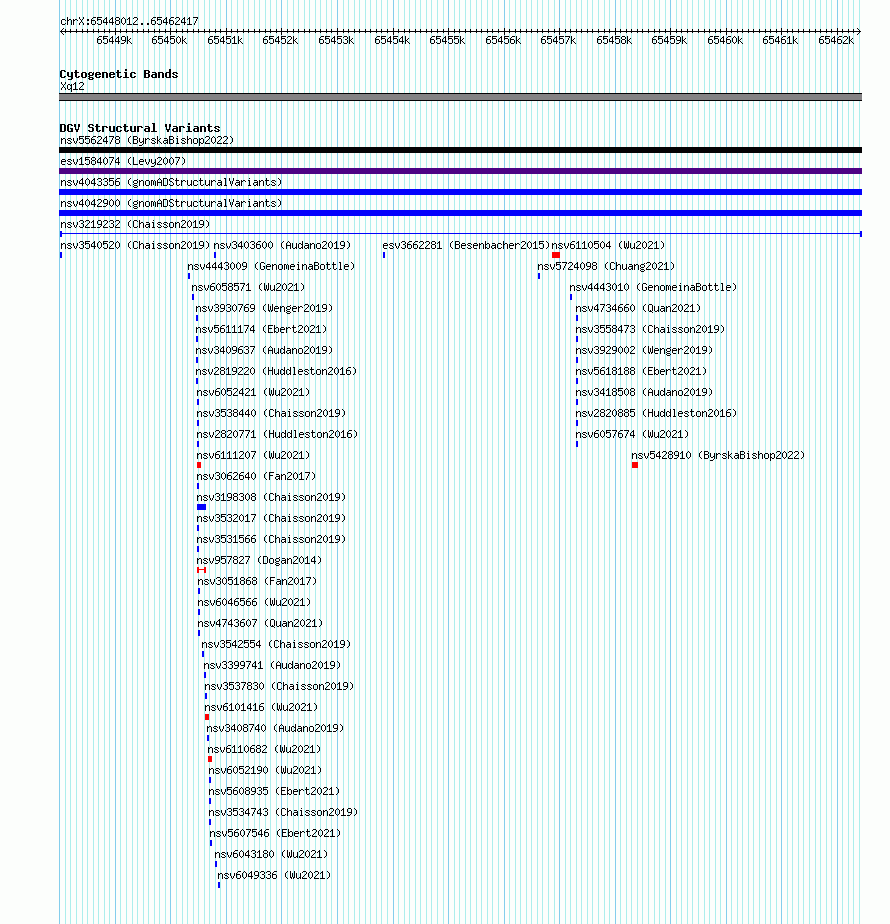Click the 65449k ruler position
Screen dimensions: 890x924
114,40
